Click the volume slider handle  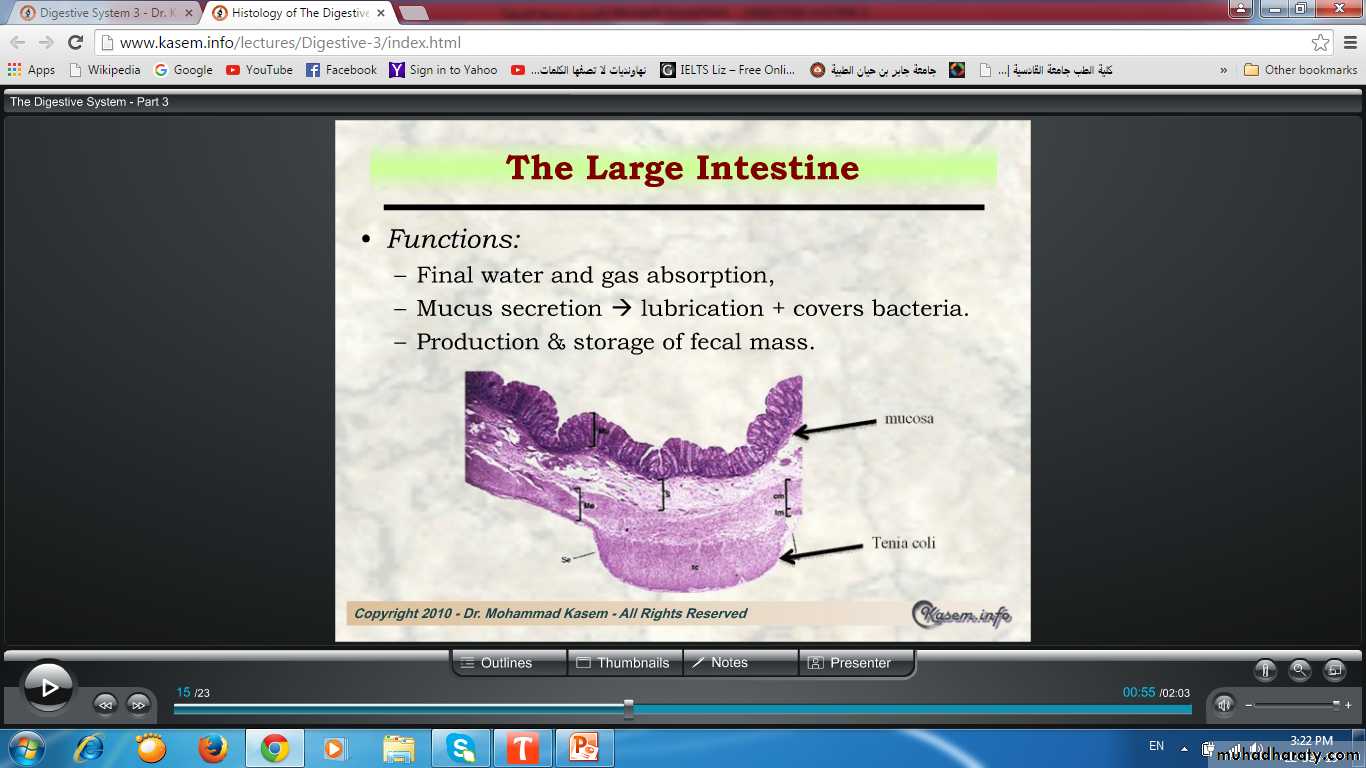[1336, 704]
